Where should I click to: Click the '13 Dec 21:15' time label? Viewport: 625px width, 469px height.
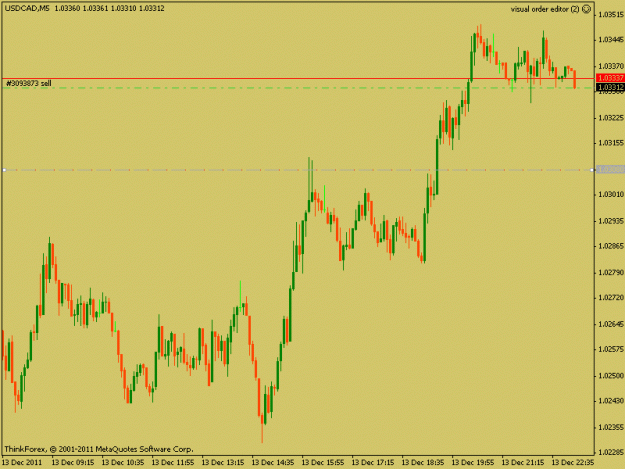(x=523, y=462)
